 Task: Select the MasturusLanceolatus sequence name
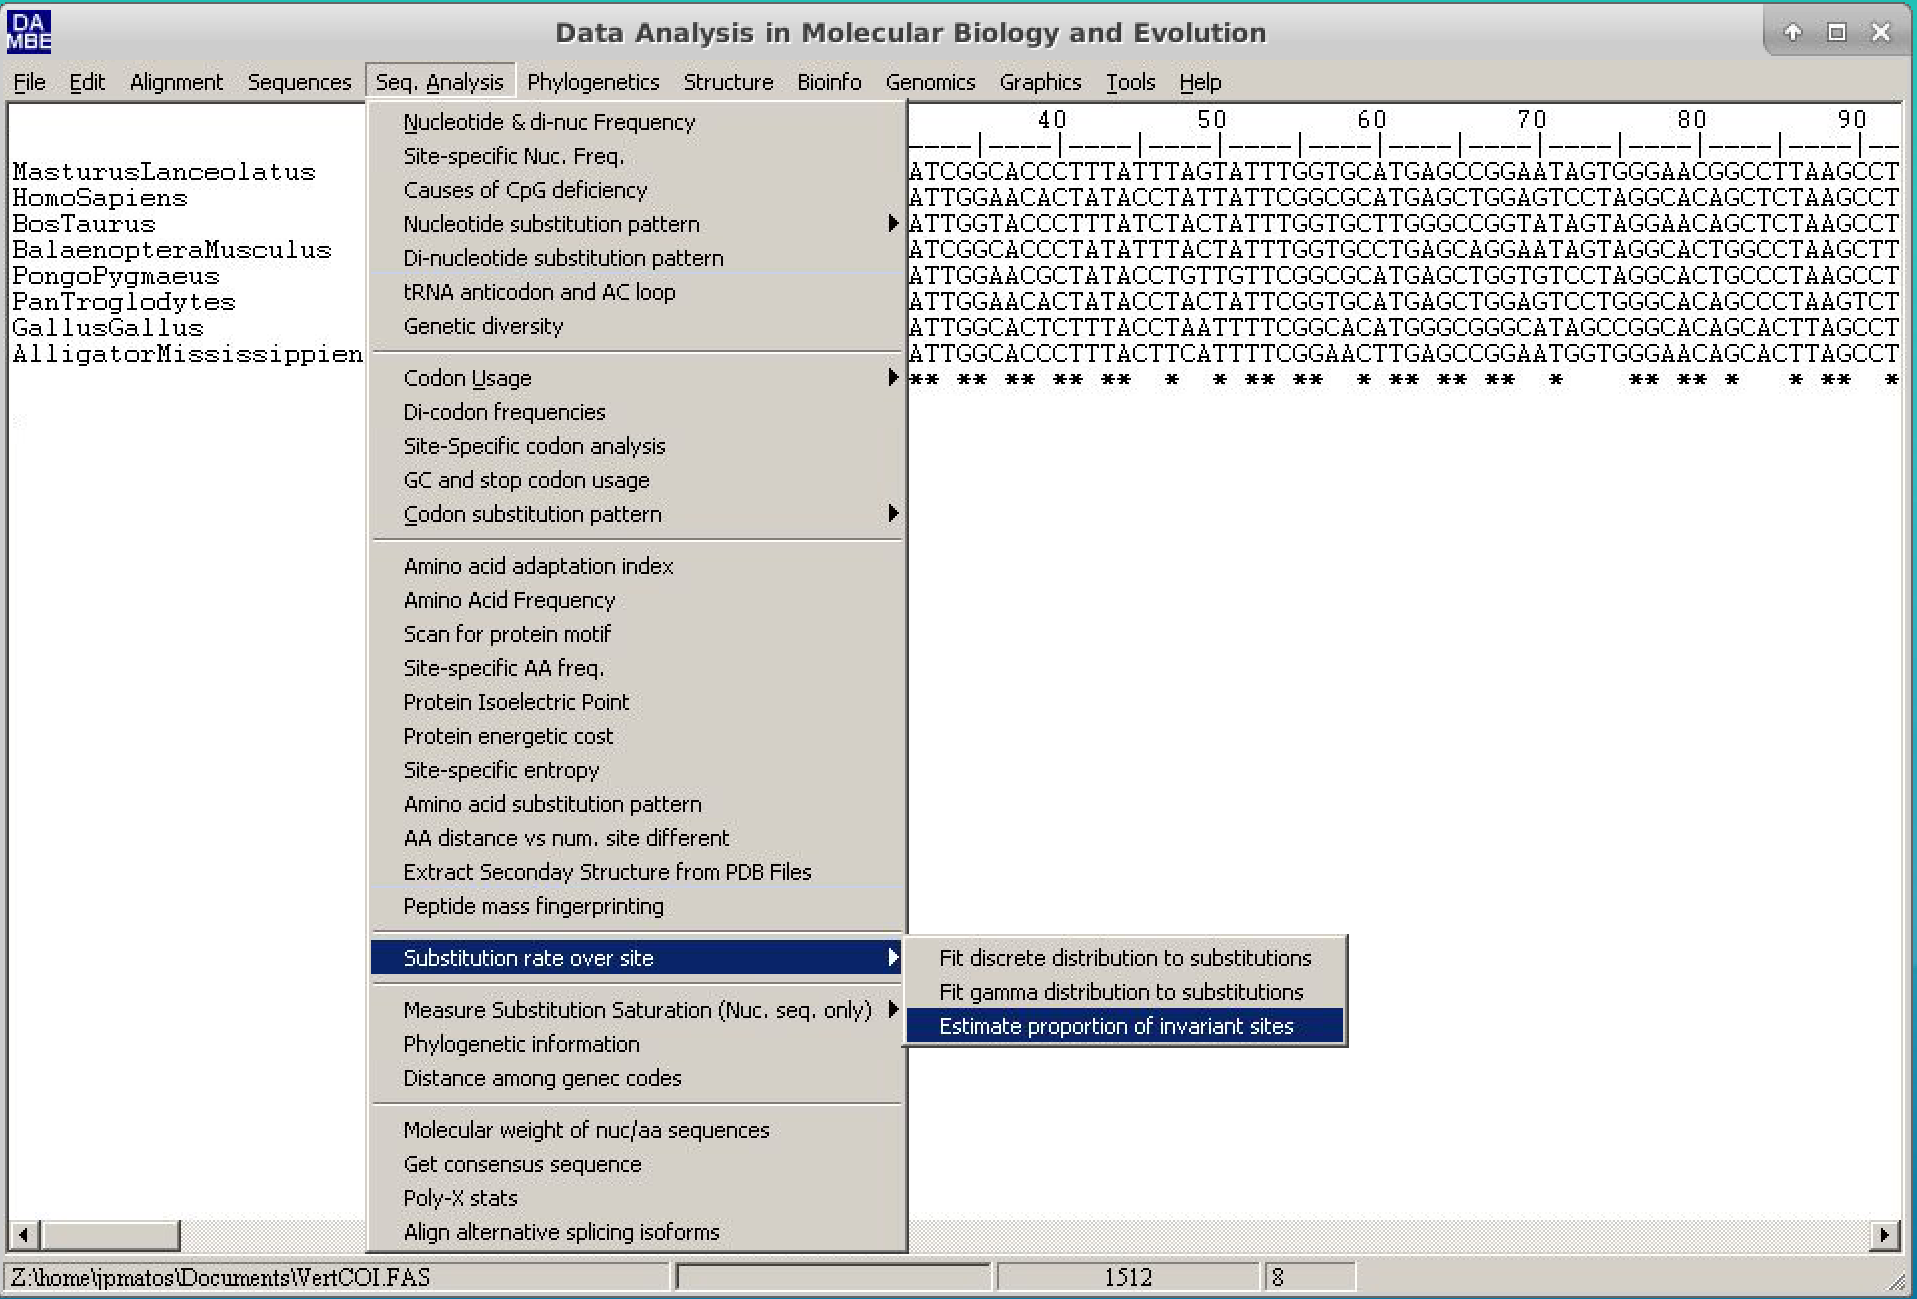(164, 172)
